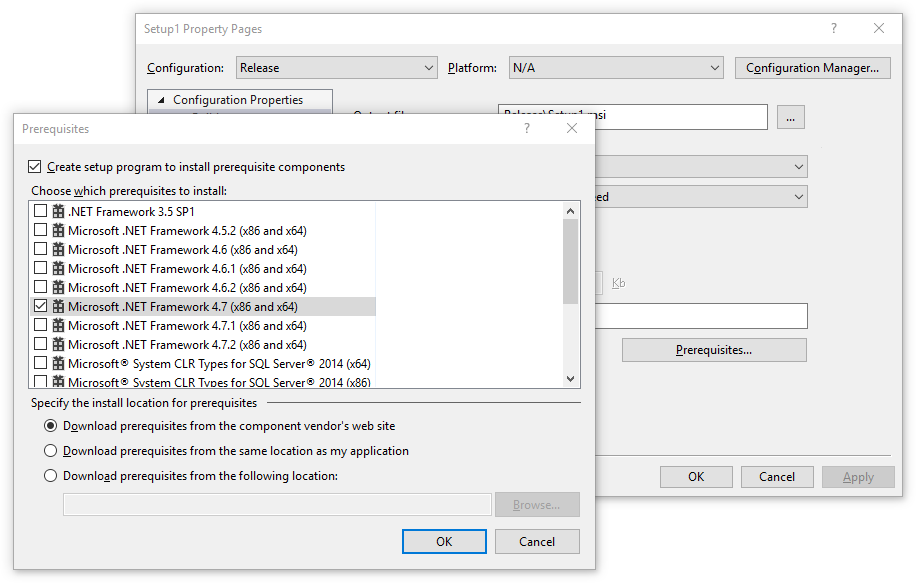Image resolution: width=916 pixels, height=583 pixels.
Task: Select download from same location as my application
Action: [x=50, y=451]
